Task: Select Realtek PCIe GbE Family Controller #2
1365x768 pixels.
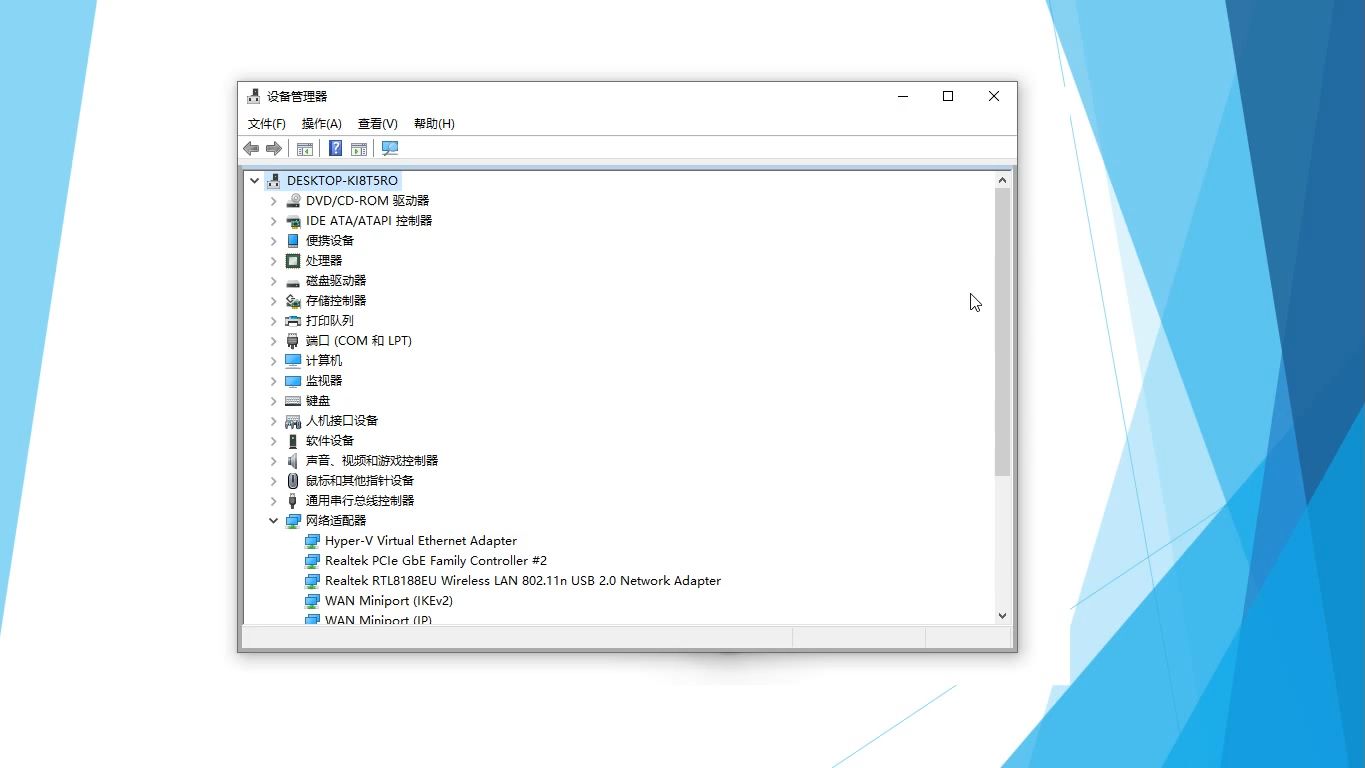Action: pyautogui.click(x=436, y=561)
